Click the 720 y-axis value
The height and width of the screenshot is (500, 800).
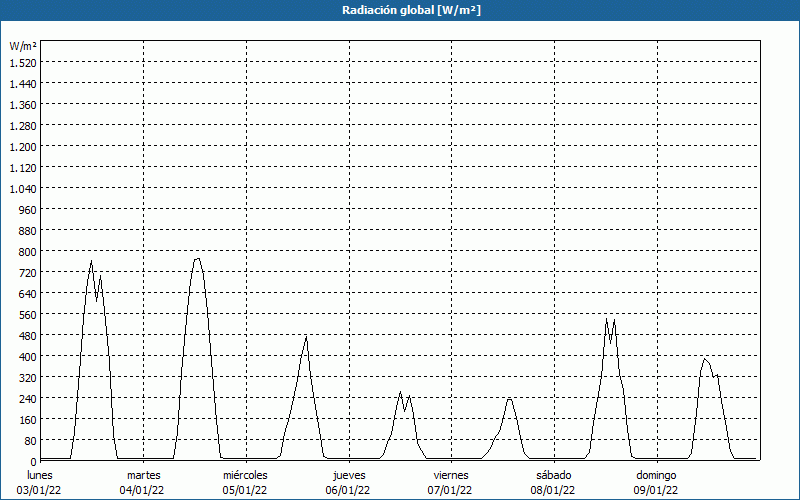coord(28,272)
